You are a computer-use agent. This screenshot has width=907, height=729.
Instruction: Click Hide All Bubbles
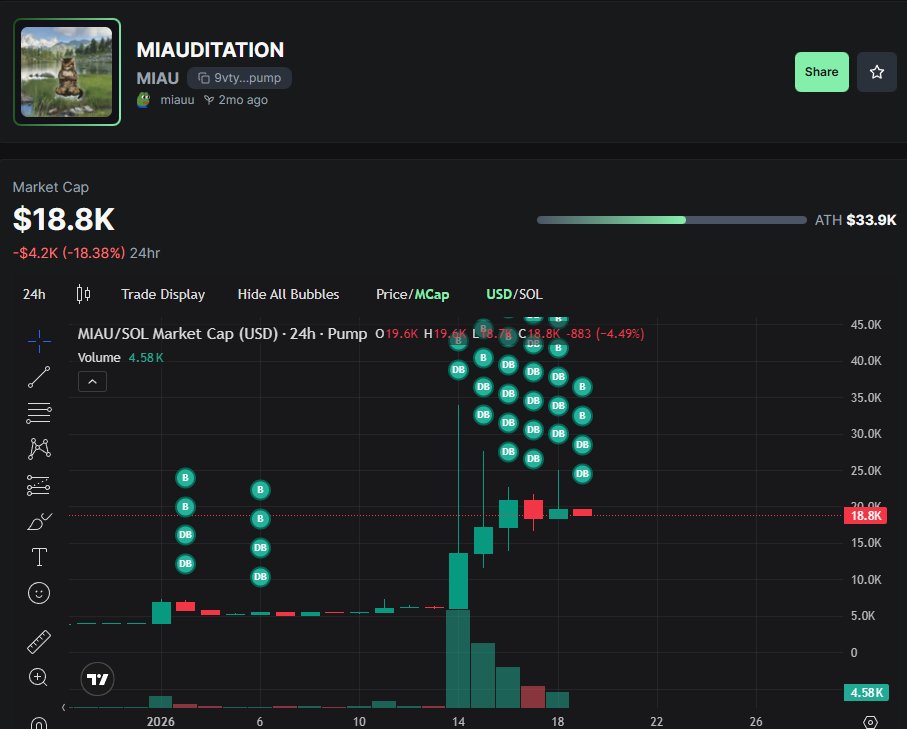click(x=288, y=294)
